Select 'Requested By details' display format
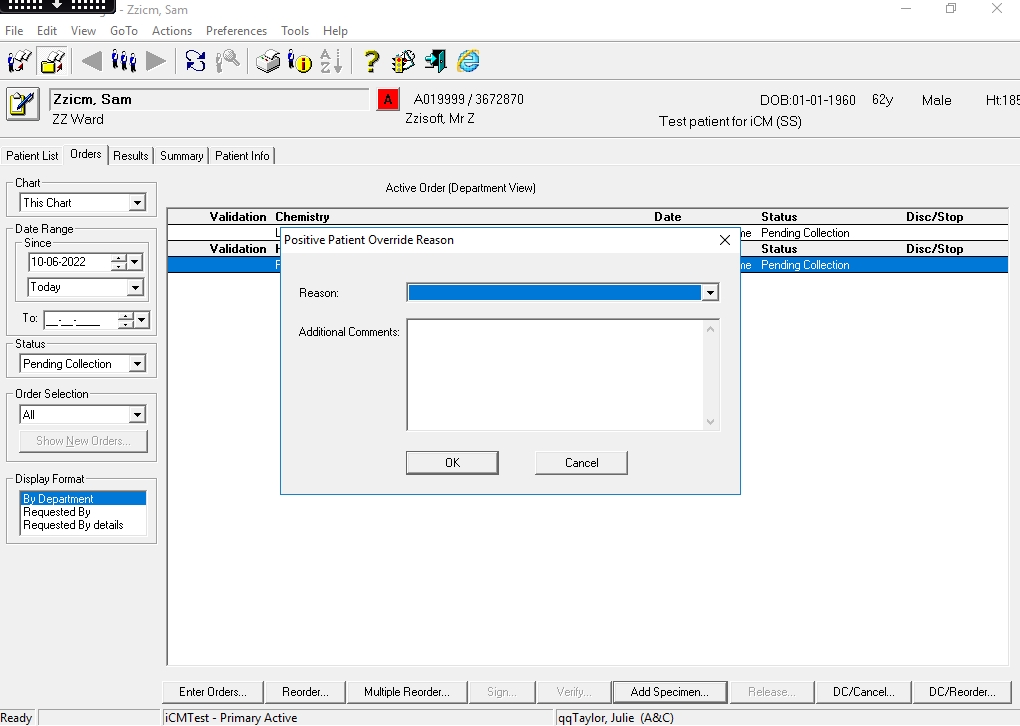The image size is (1020, 726). (x=83, y=525)
